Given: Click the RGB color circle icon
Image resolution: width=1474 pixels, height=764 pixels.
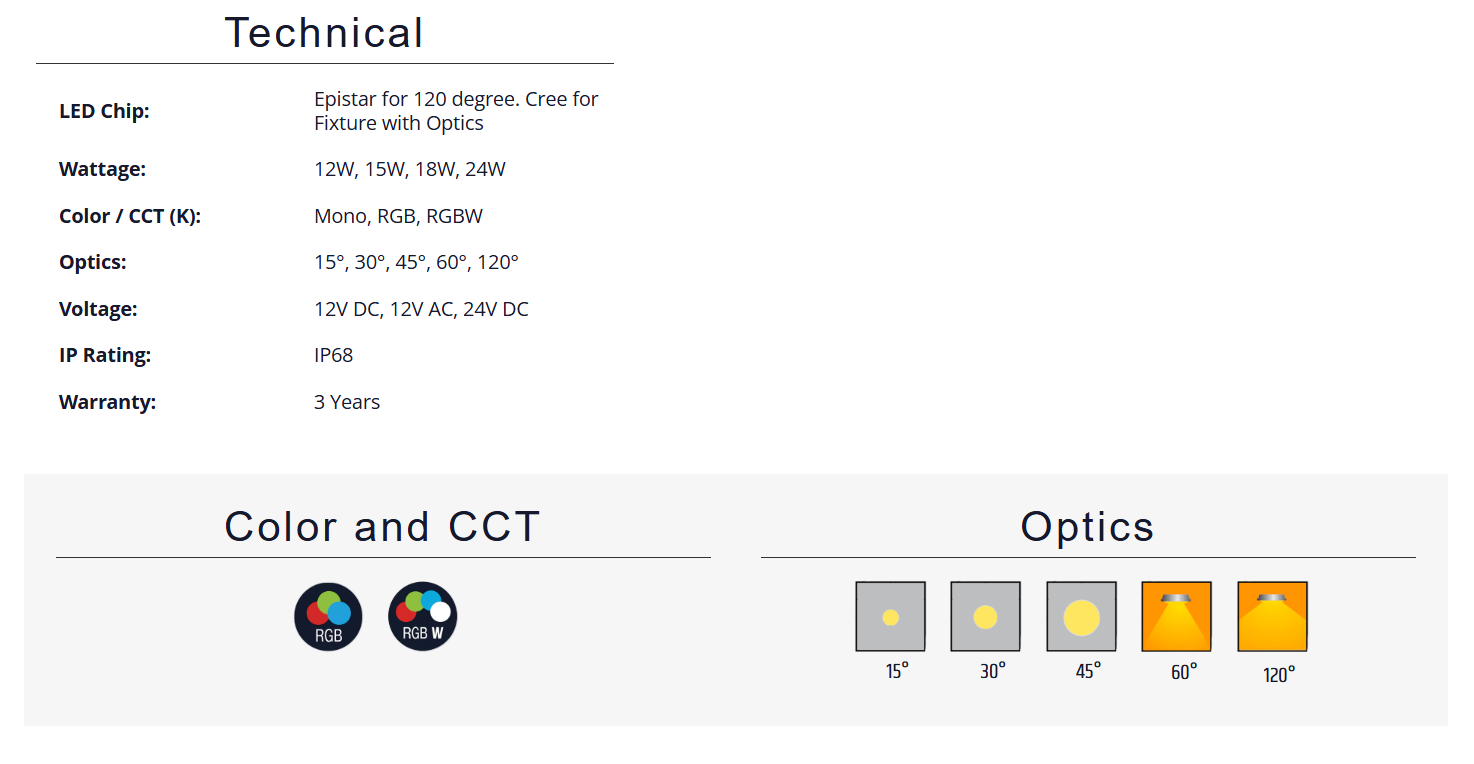Looking at the screenshot, I should [x=328, y=617].
